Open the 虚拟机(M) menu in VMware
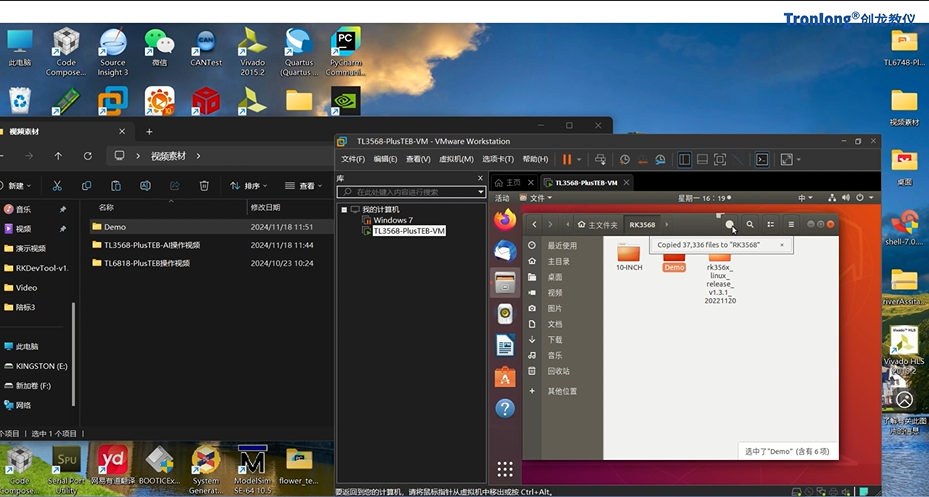 456,159
